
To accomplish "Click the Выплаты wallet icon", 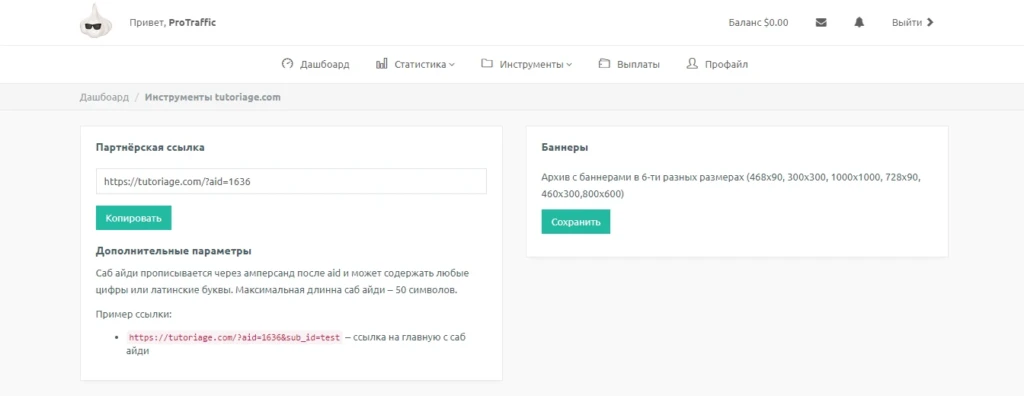I will pyautogui.click(x=604, y=64).
